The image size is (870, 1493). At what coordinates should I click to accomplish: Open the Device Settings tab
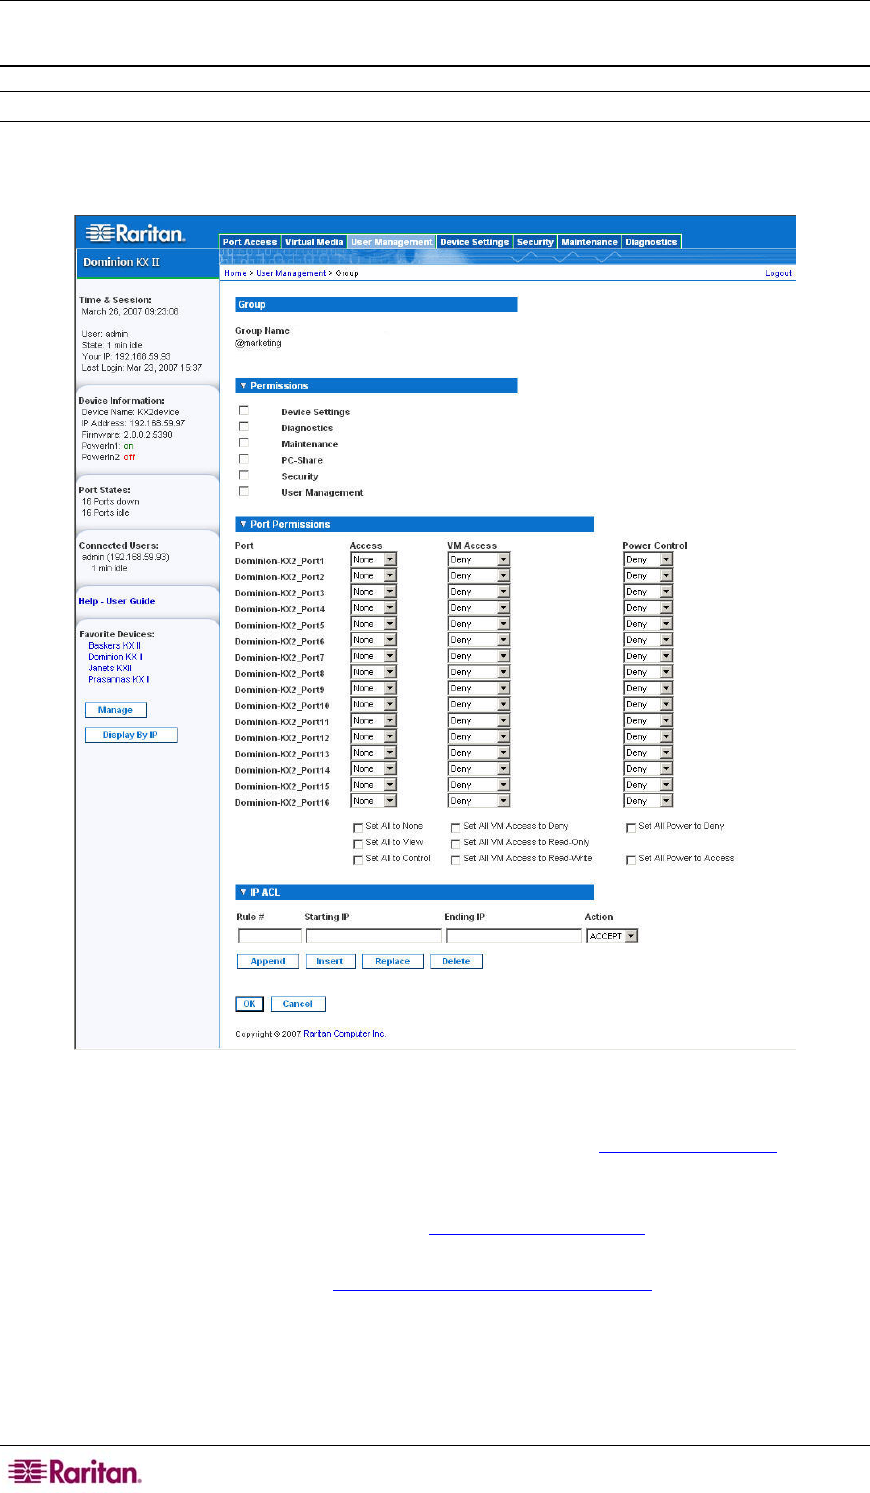coord(475,242)
